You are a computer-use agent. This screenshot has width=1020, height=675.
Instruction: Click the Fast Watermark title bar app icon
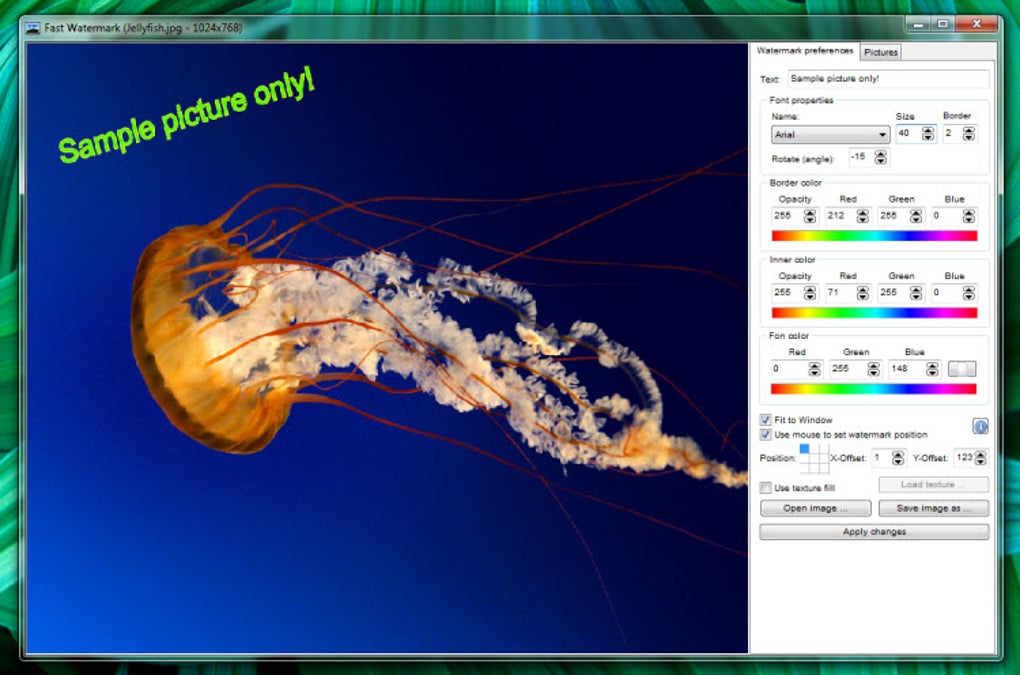point(33,28)
